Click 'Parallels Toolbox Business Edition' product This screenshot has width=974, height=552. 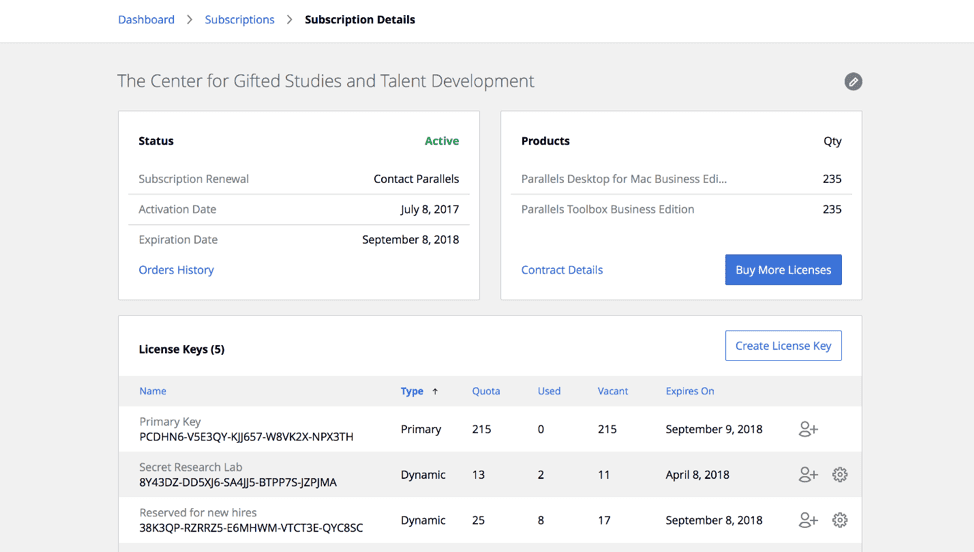(608, 209)
